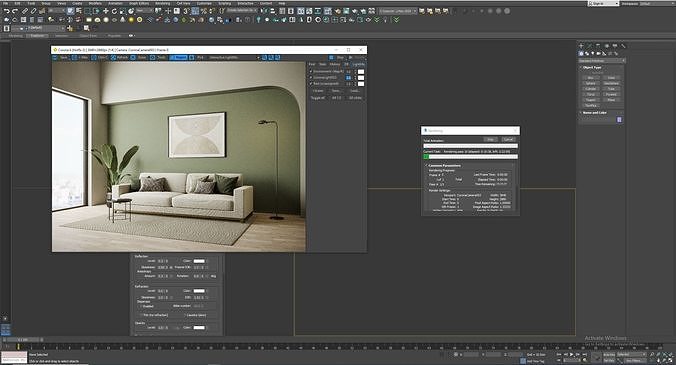Select the Shapes category icon
676x365 pixels.
coord(587,53)
